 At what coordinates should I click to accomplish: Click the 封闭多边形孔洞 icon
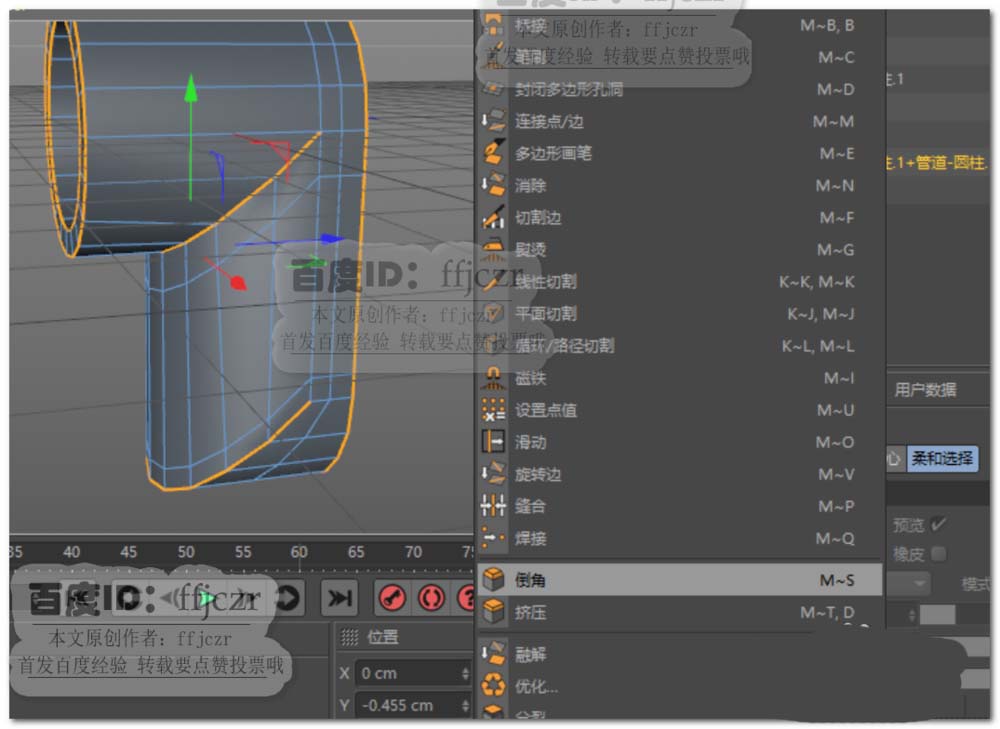[493, 89]
